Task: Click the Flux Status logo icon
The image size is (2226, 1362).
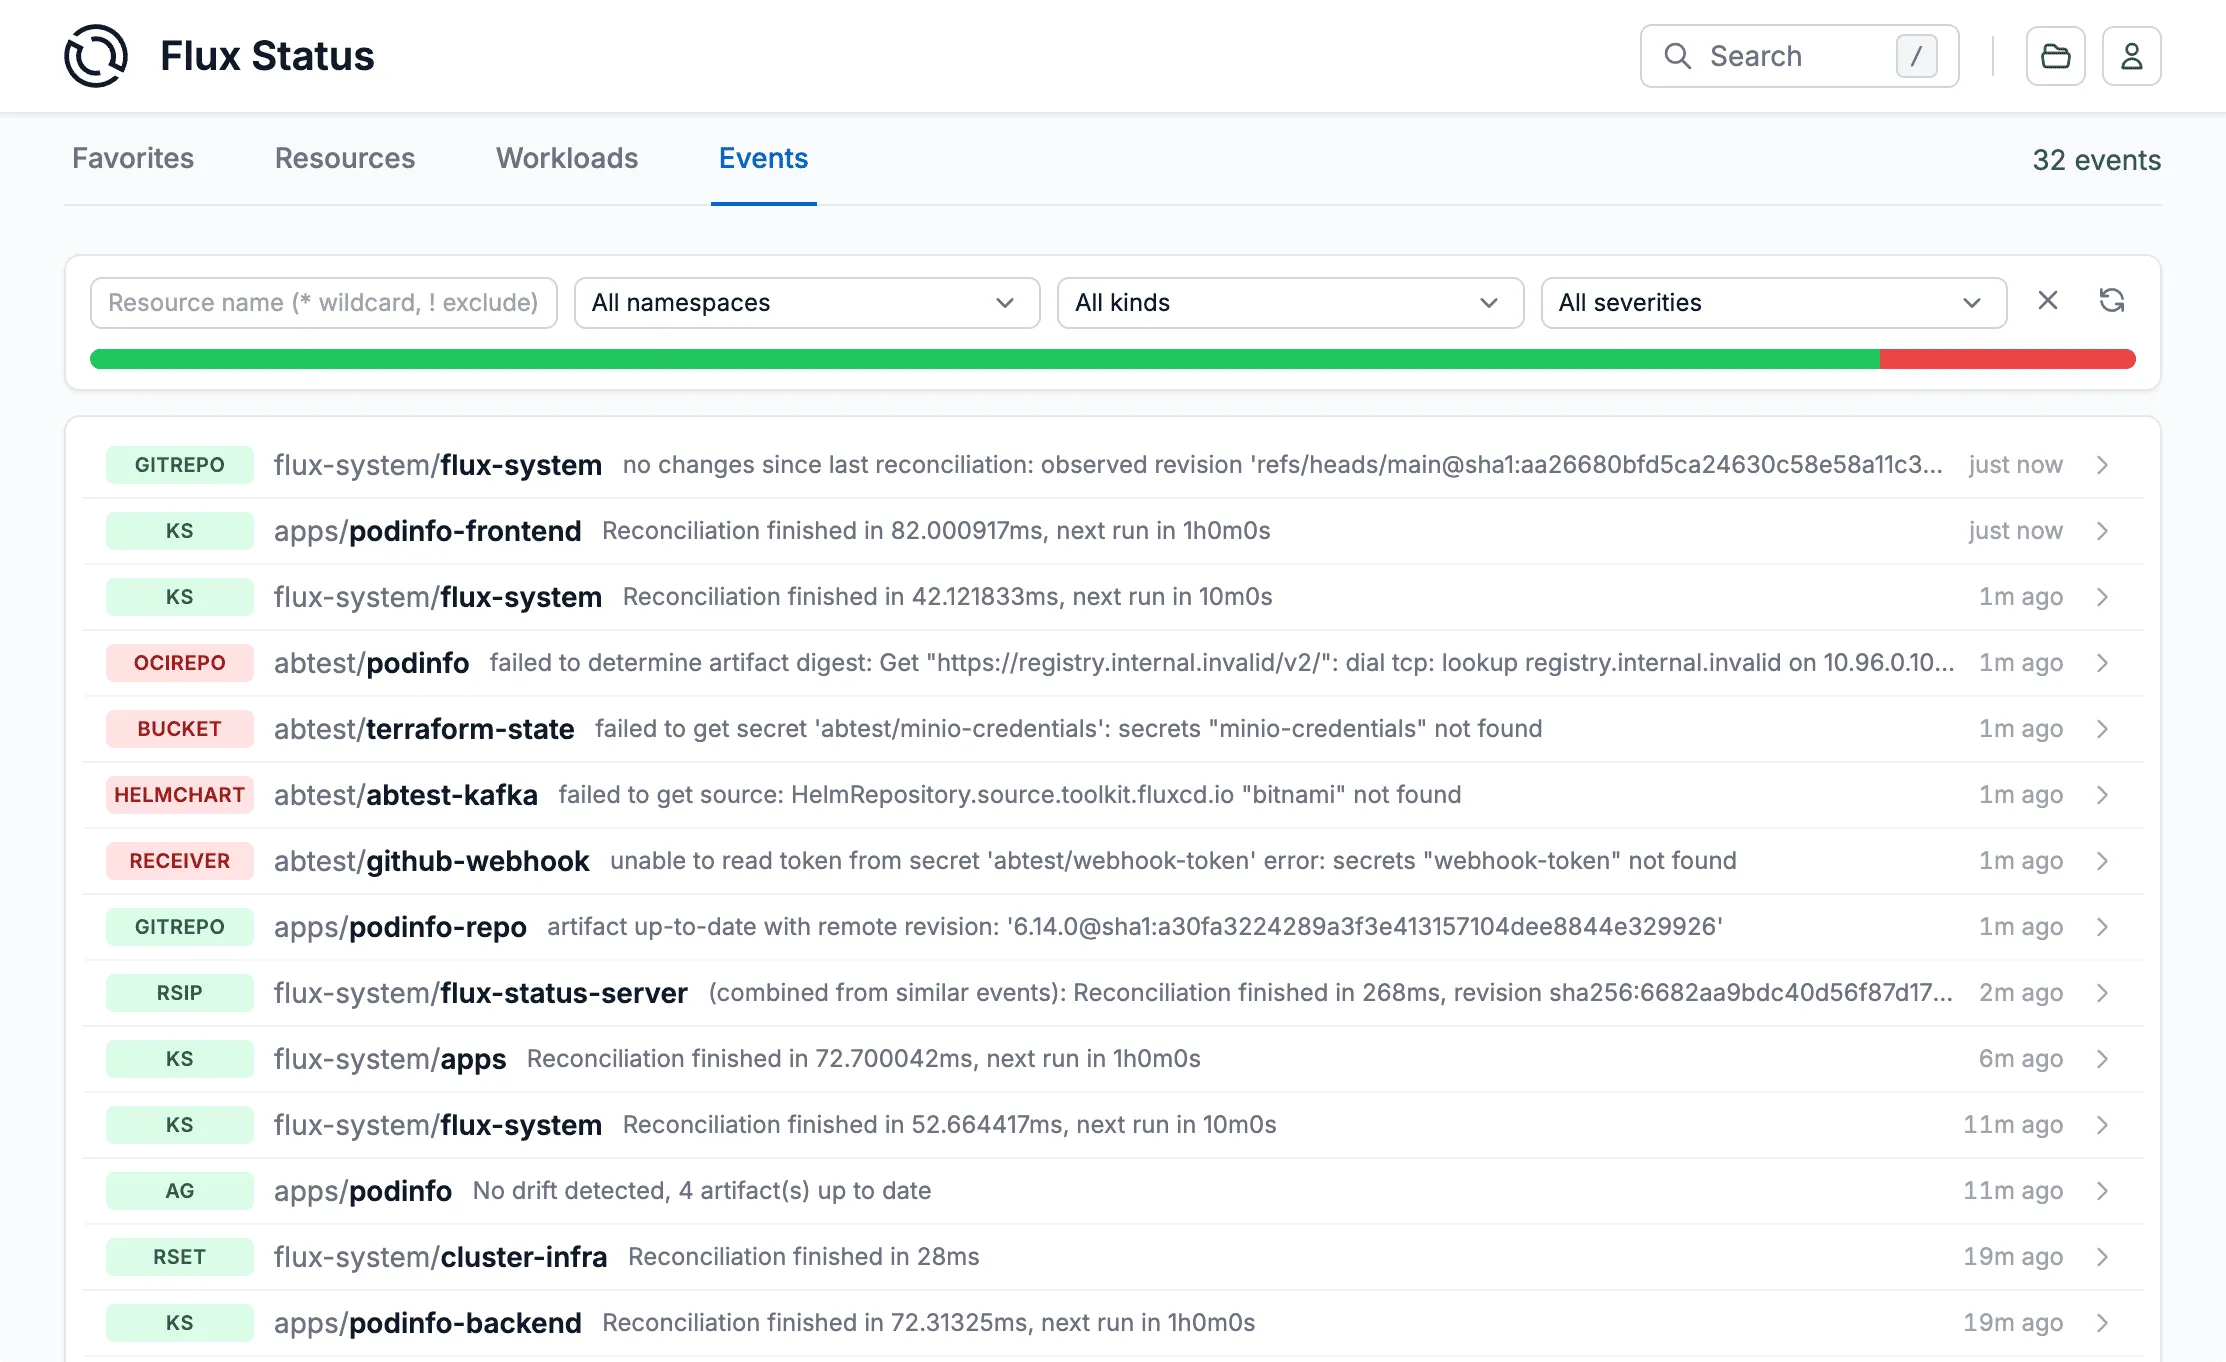Action: 96,56
